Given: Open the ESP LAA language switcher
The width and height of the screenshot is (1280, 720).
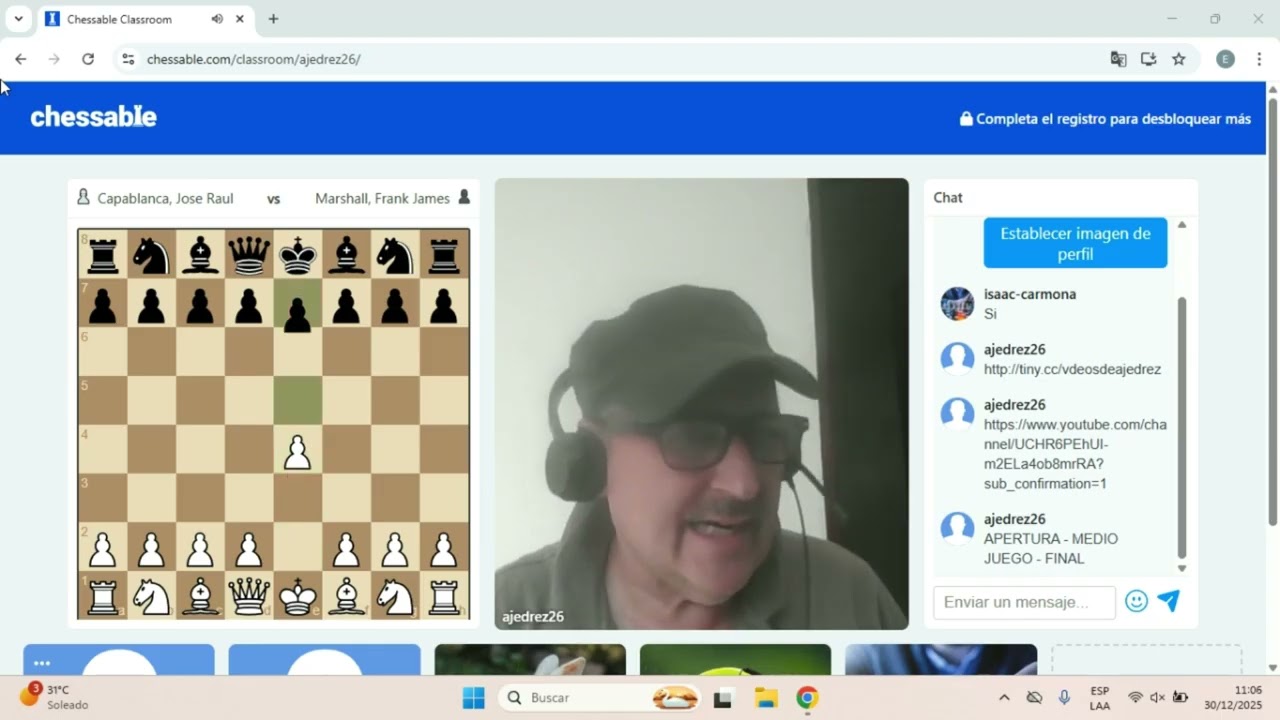Looking at the screenshot, I should pyautogui.click(x=1100, y=697).
